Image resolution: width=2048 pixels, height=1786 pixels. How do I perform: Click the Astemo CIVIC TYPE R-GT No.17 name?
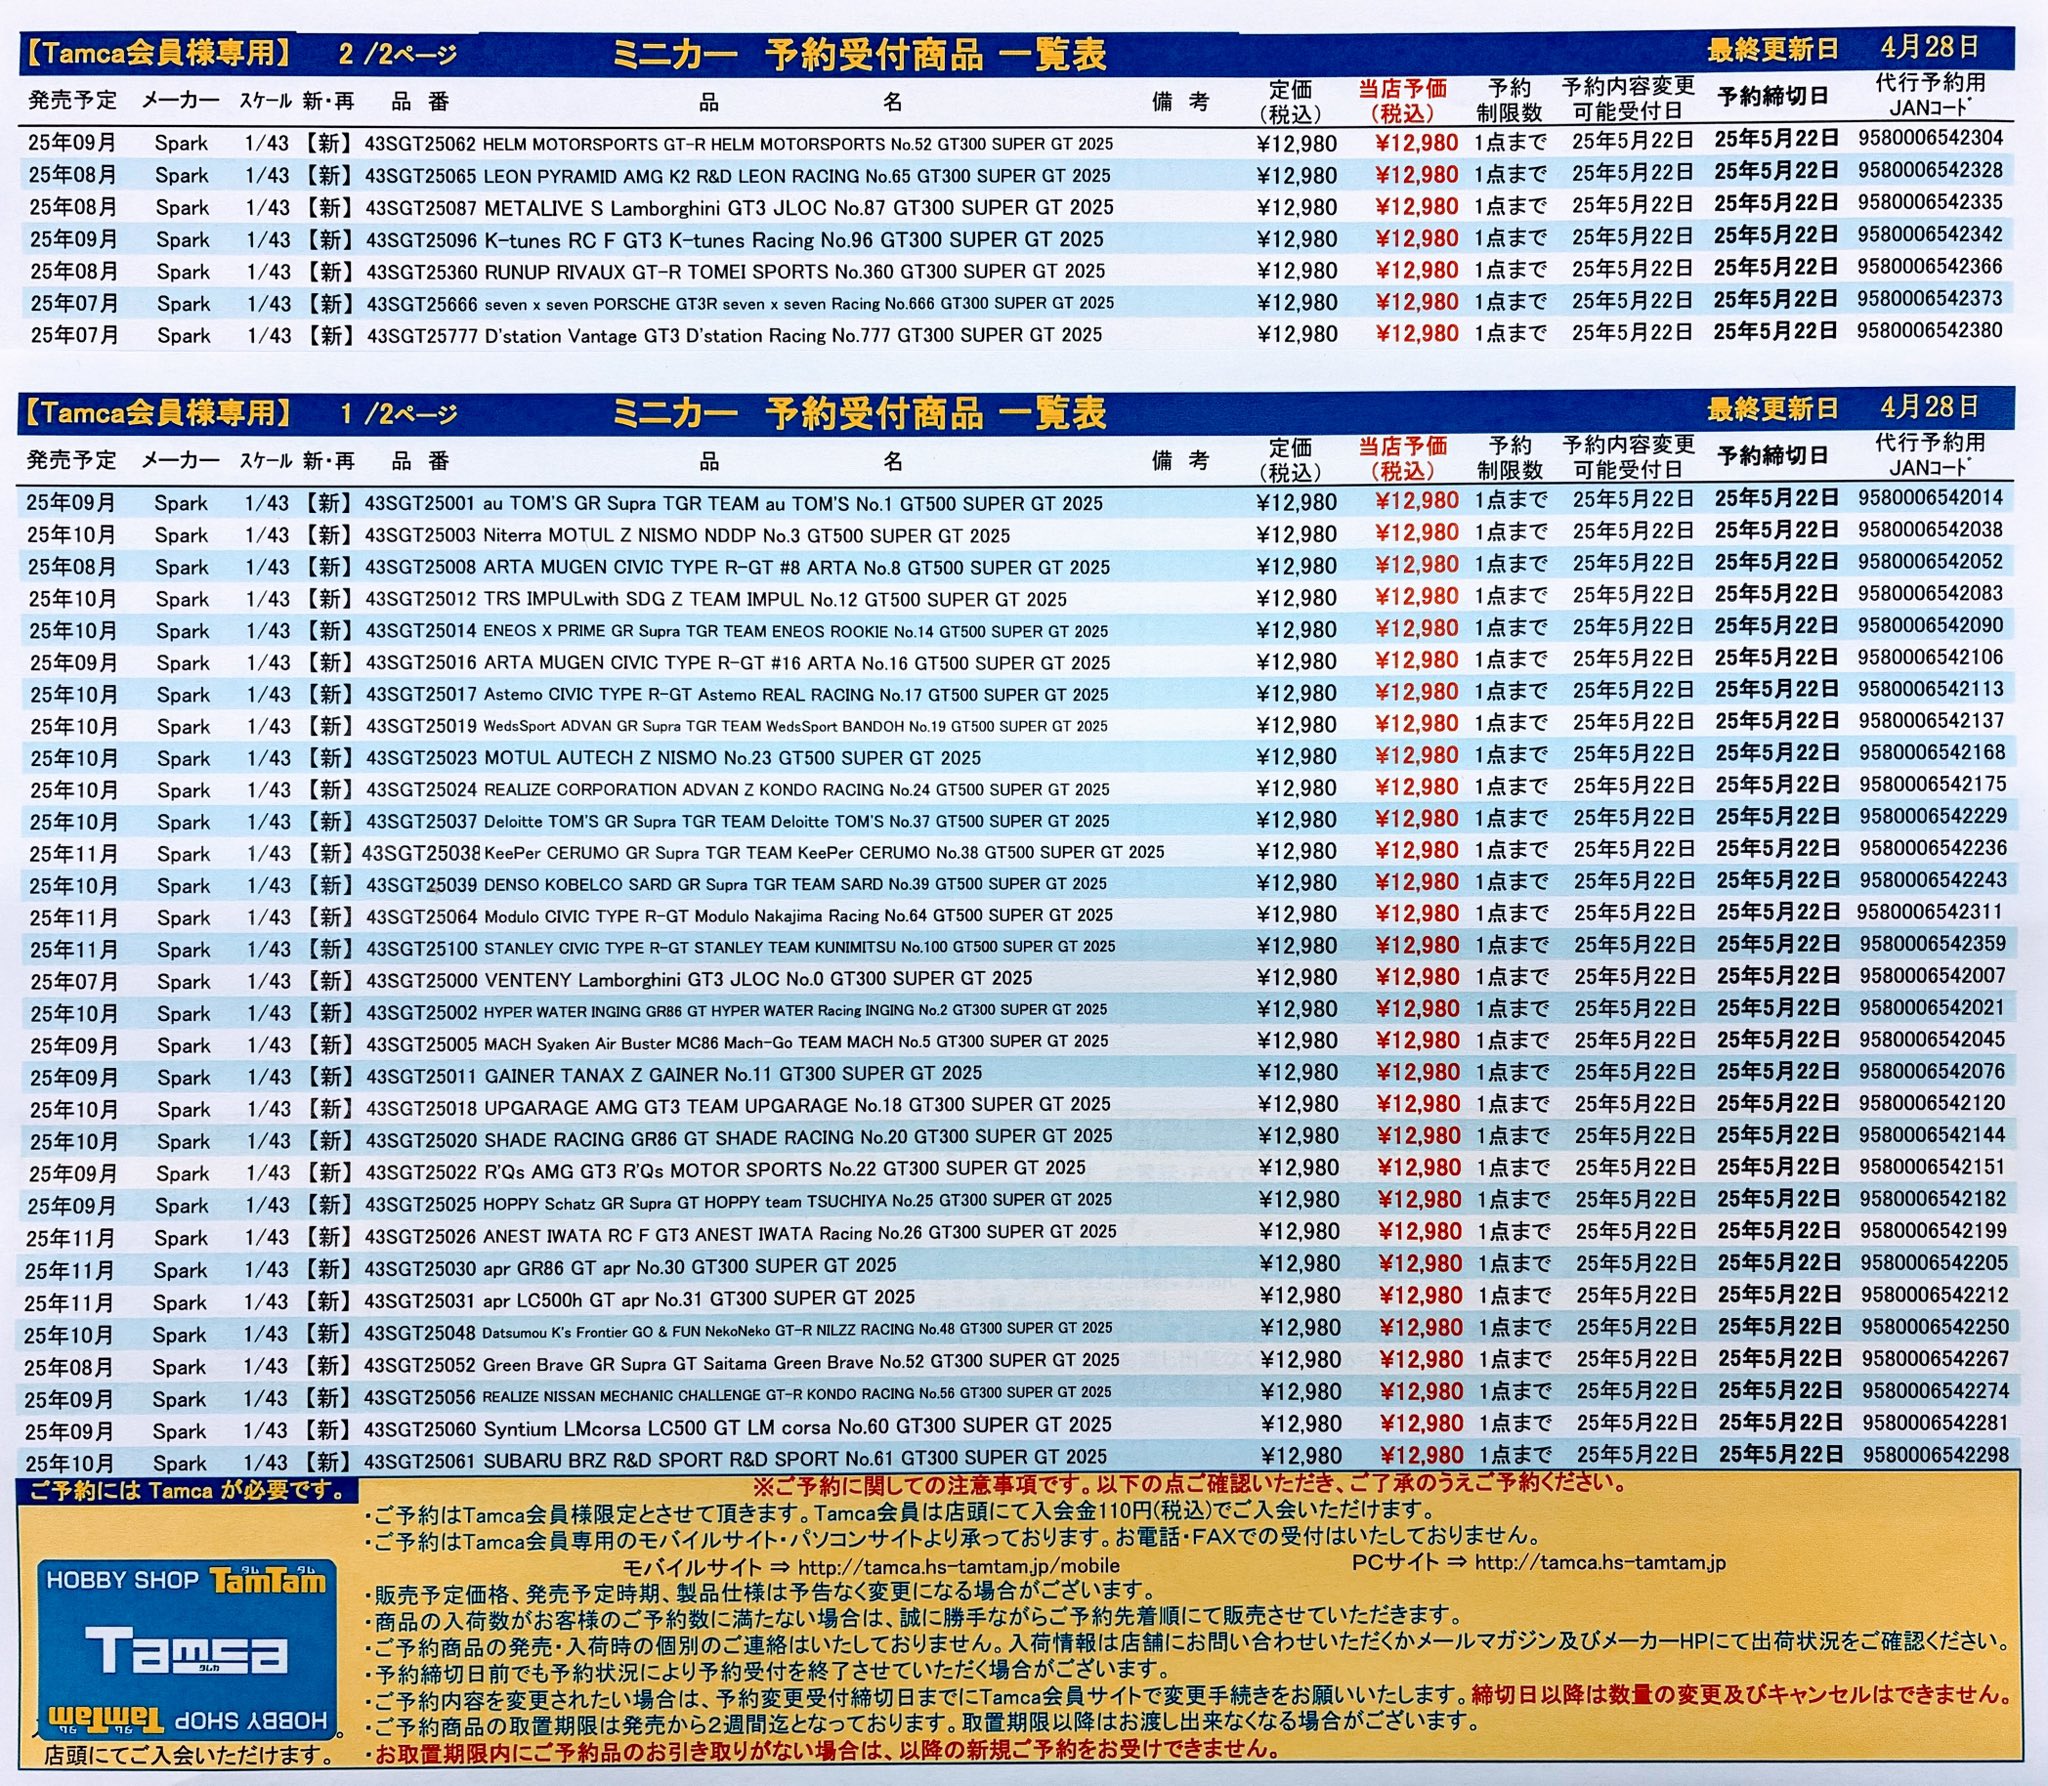(796, 695)
